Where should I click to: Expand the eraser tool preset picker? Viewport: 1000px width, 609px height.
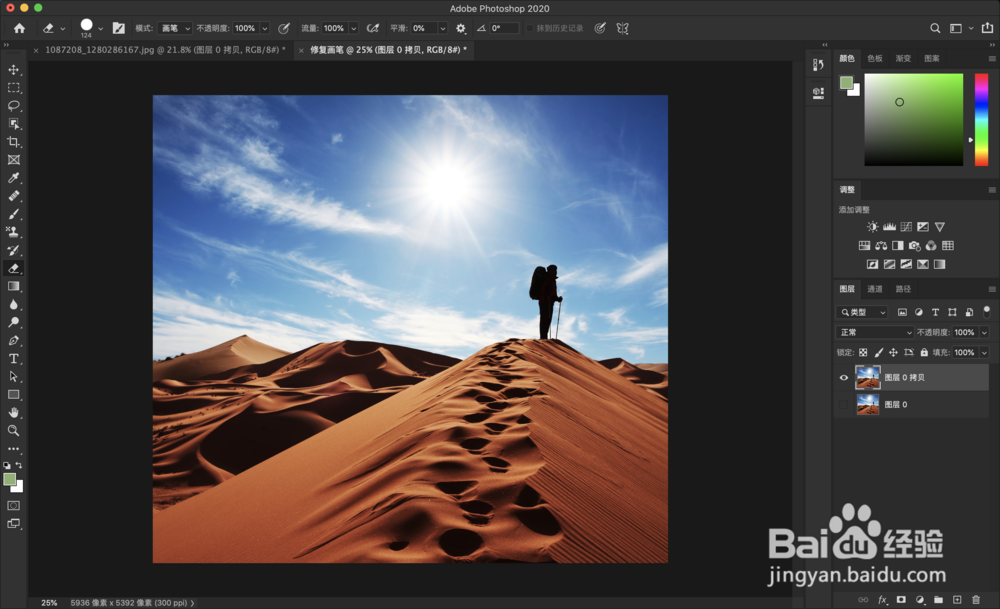coord(62,29)
